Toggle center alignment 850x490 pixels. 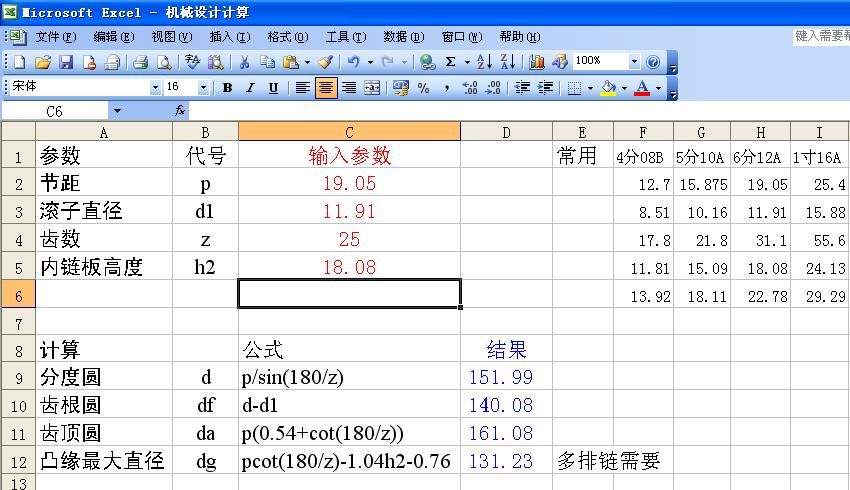point(326,88)
